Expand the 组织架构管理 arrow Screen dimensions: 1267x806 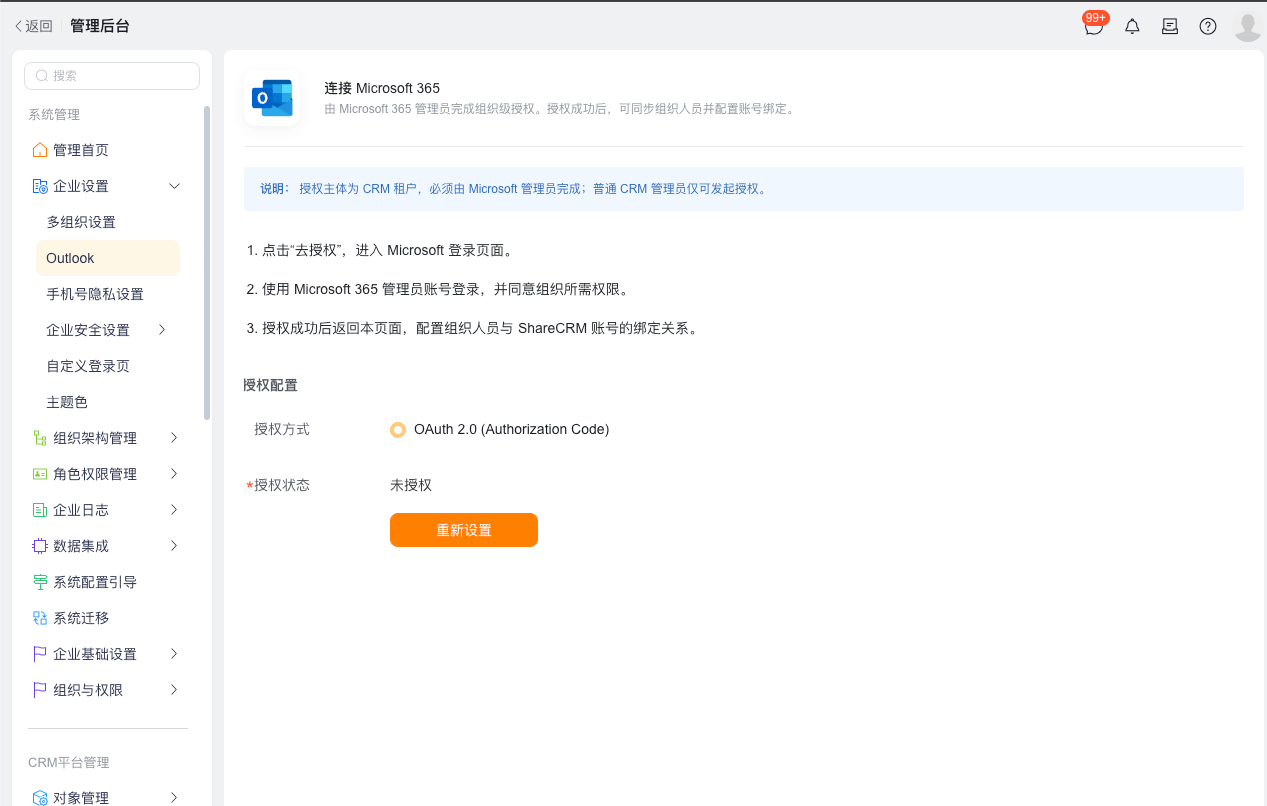174,438
